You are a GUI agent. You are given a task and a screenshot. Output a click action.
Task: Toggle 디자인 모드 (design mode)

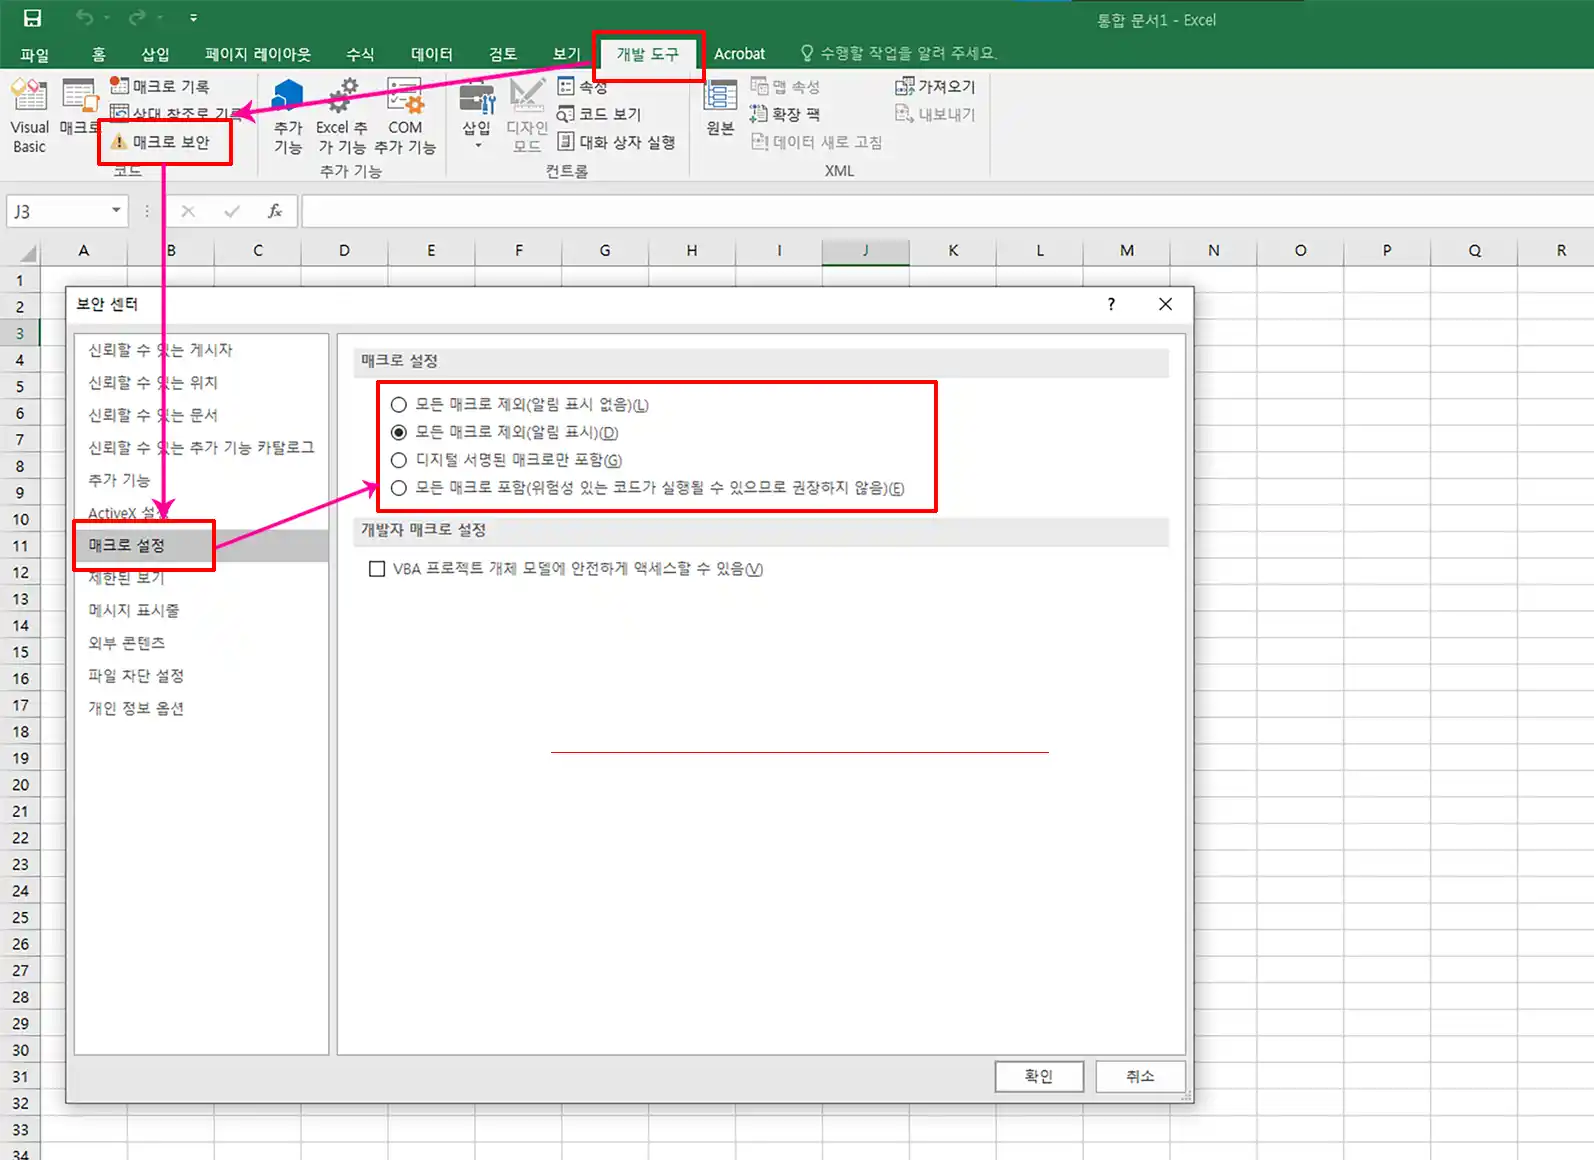tap(527, 117)
